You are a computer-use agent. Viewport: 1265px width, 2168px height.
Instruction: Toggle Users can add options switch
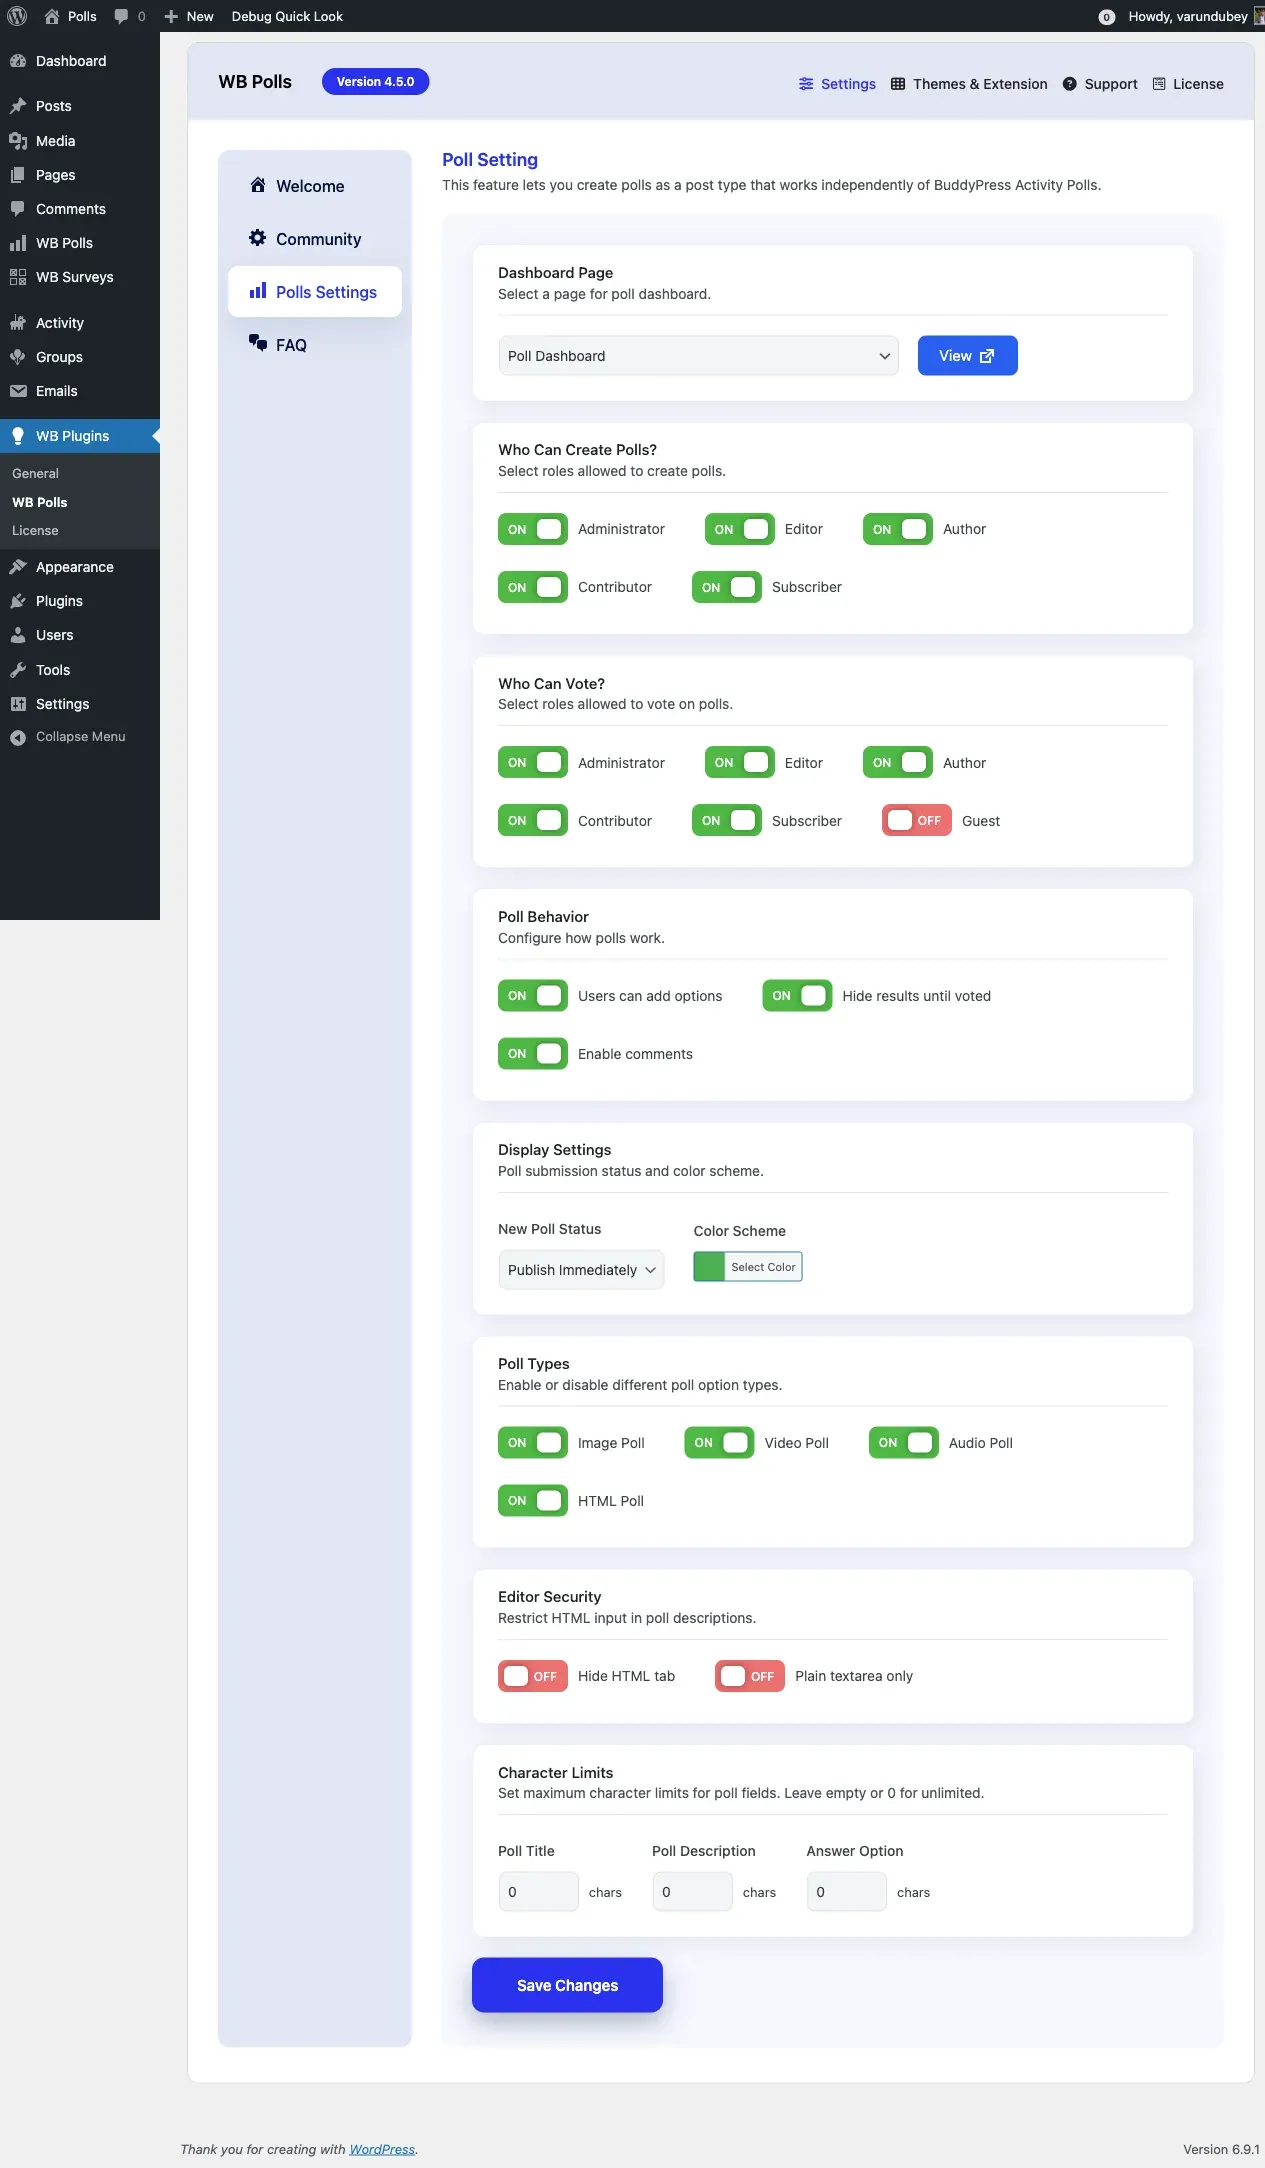pyautogui.click(x=533, y=995)
